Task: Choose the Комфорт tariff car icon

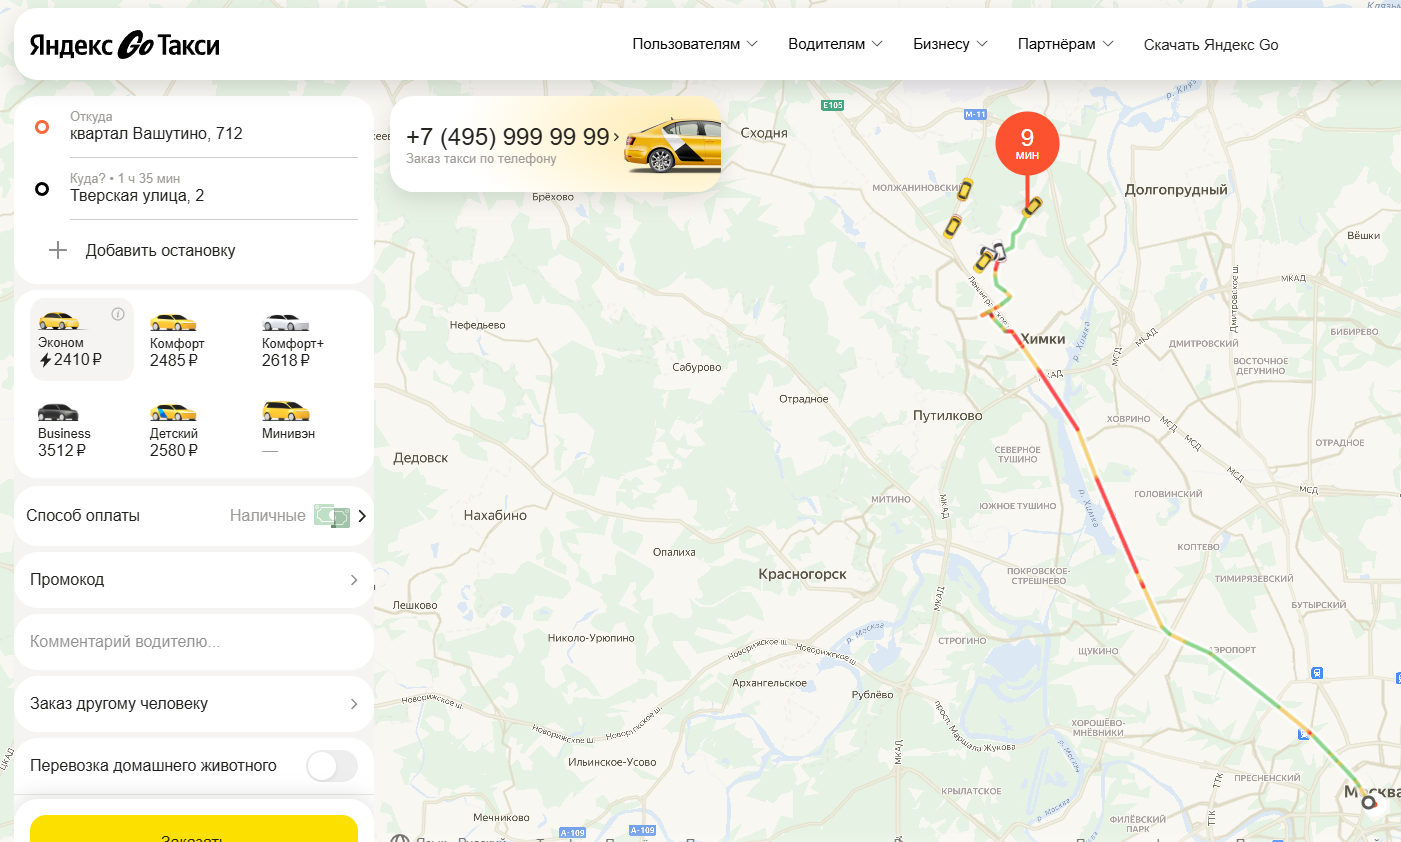Action: coord(173,321)
